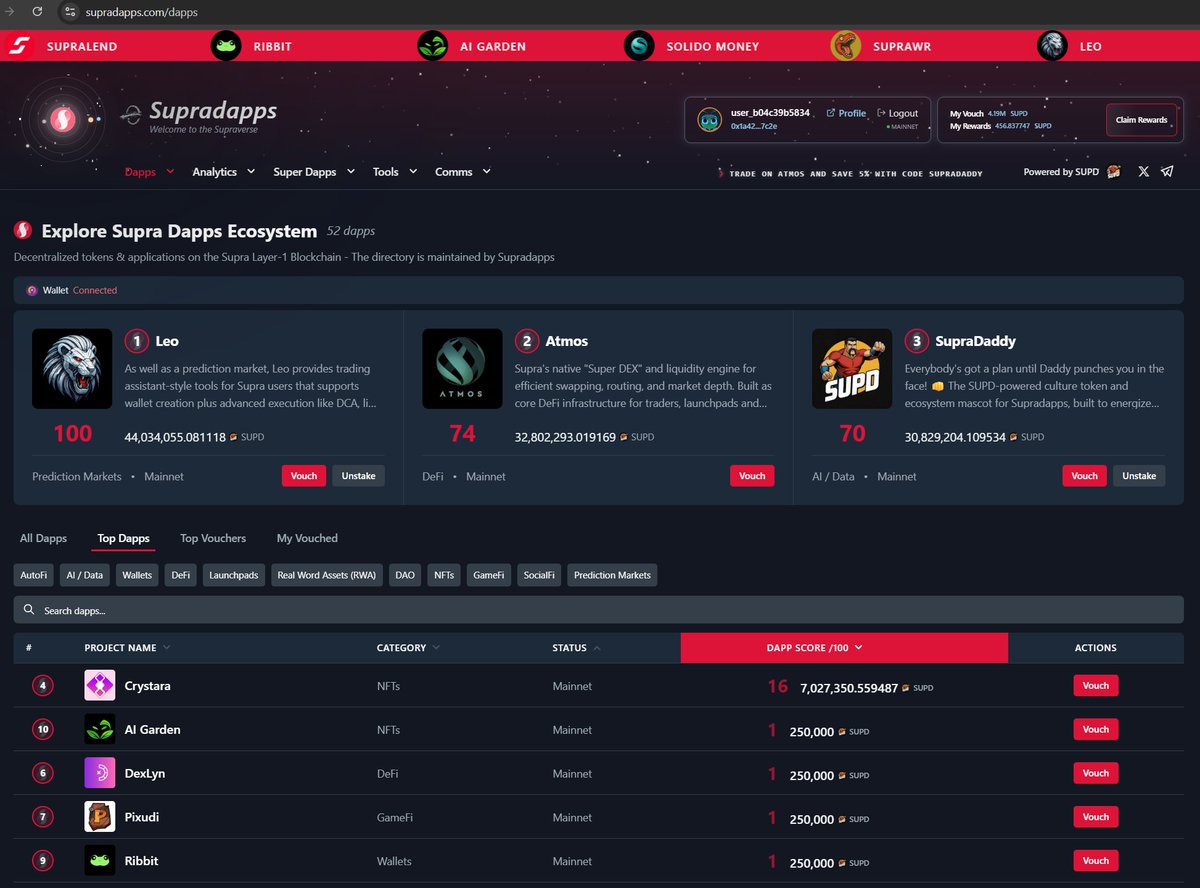This screenshot has height=888, width=1200.
Task: Click the Logout link
Action: [897, 113]
